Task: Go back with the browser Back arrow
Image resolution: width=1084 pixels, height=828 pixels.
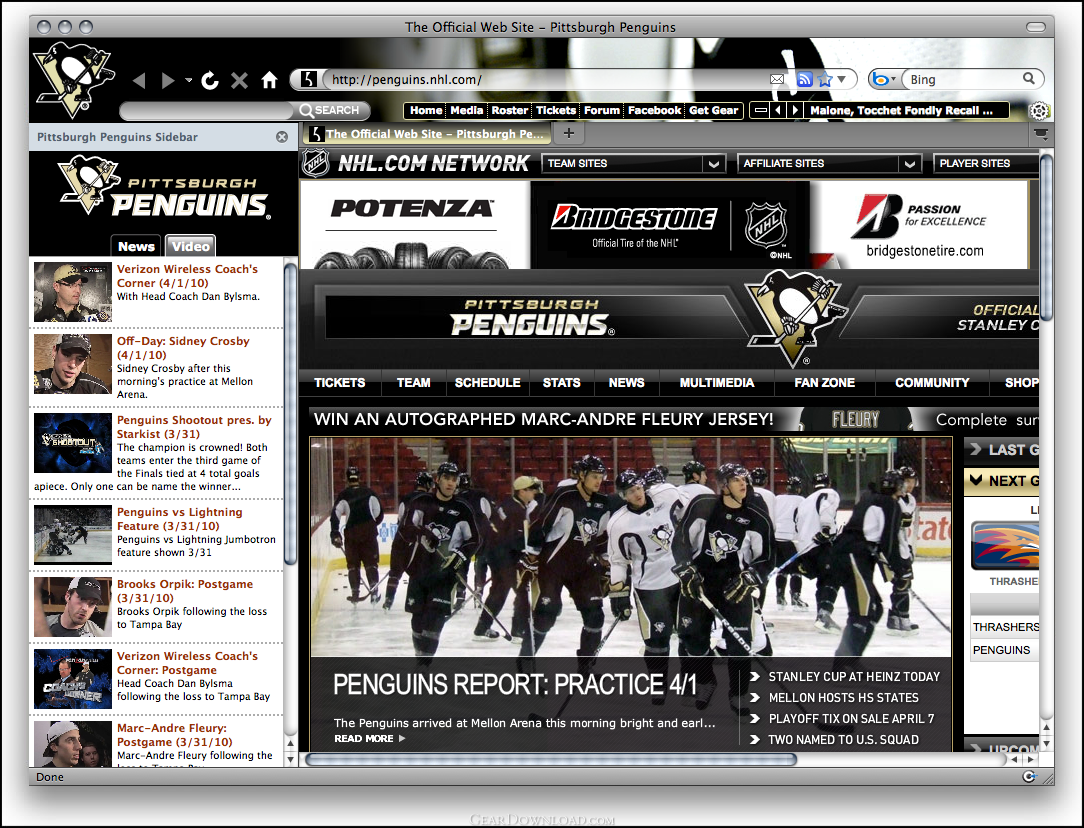Action: pyautogui.click(x=139, y=81)
